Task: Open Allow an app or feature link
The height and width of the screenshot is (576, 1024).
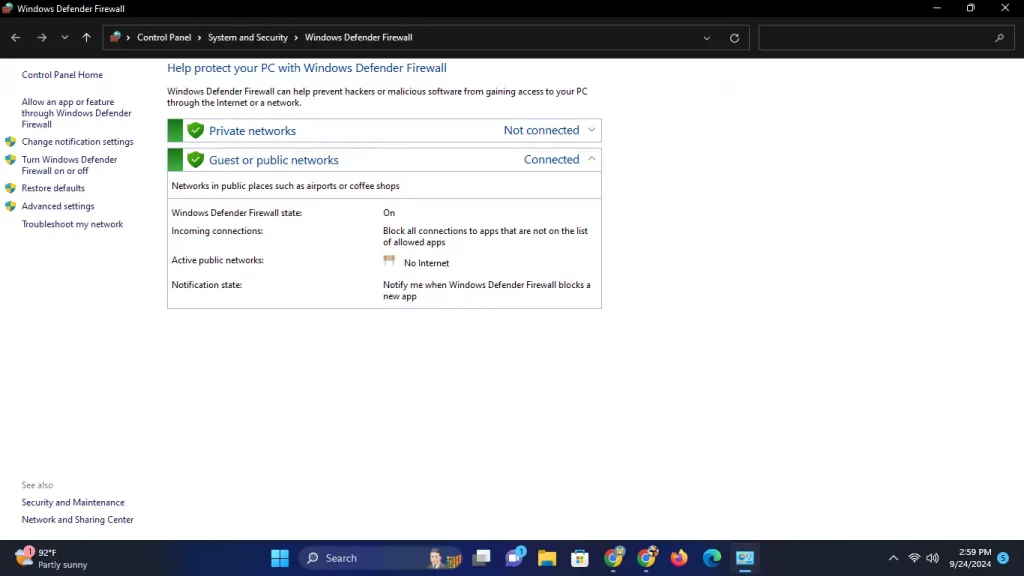Action: (76, 113)
